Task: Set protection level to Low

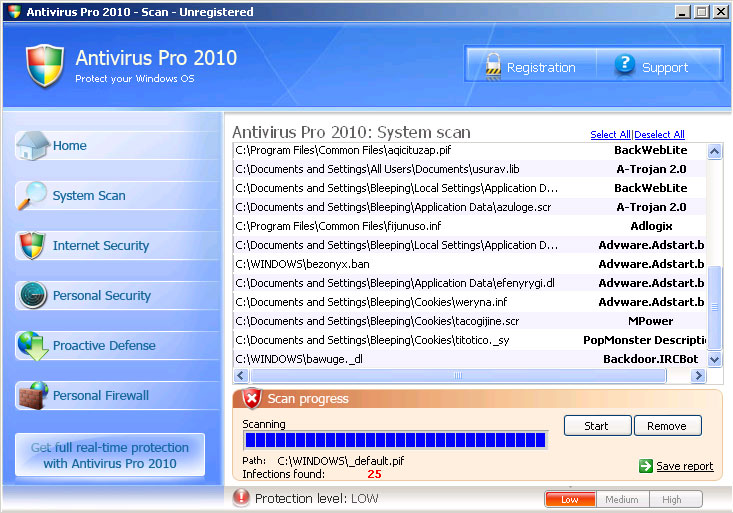Action: click(x=570, y=499)
